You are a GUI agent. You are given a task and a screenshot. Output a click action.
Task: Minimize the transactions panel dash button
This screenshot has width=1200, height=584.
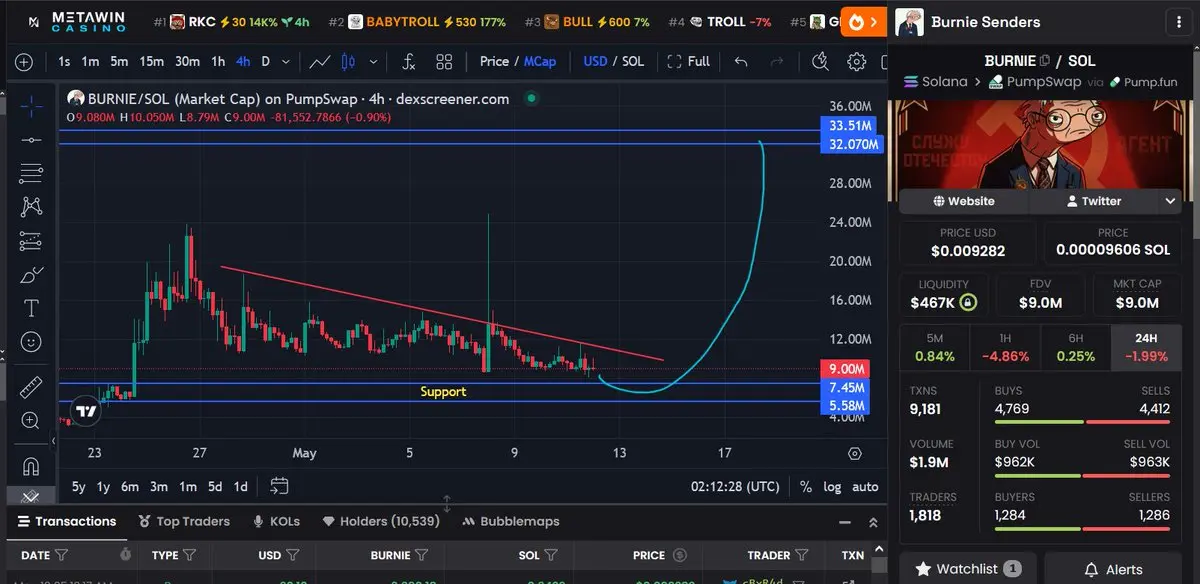click(846, 522)
